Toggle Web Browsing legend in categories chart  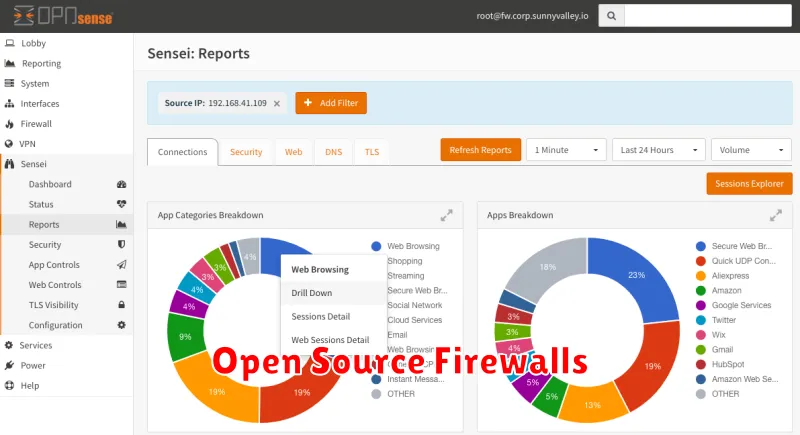coord(412,246)
